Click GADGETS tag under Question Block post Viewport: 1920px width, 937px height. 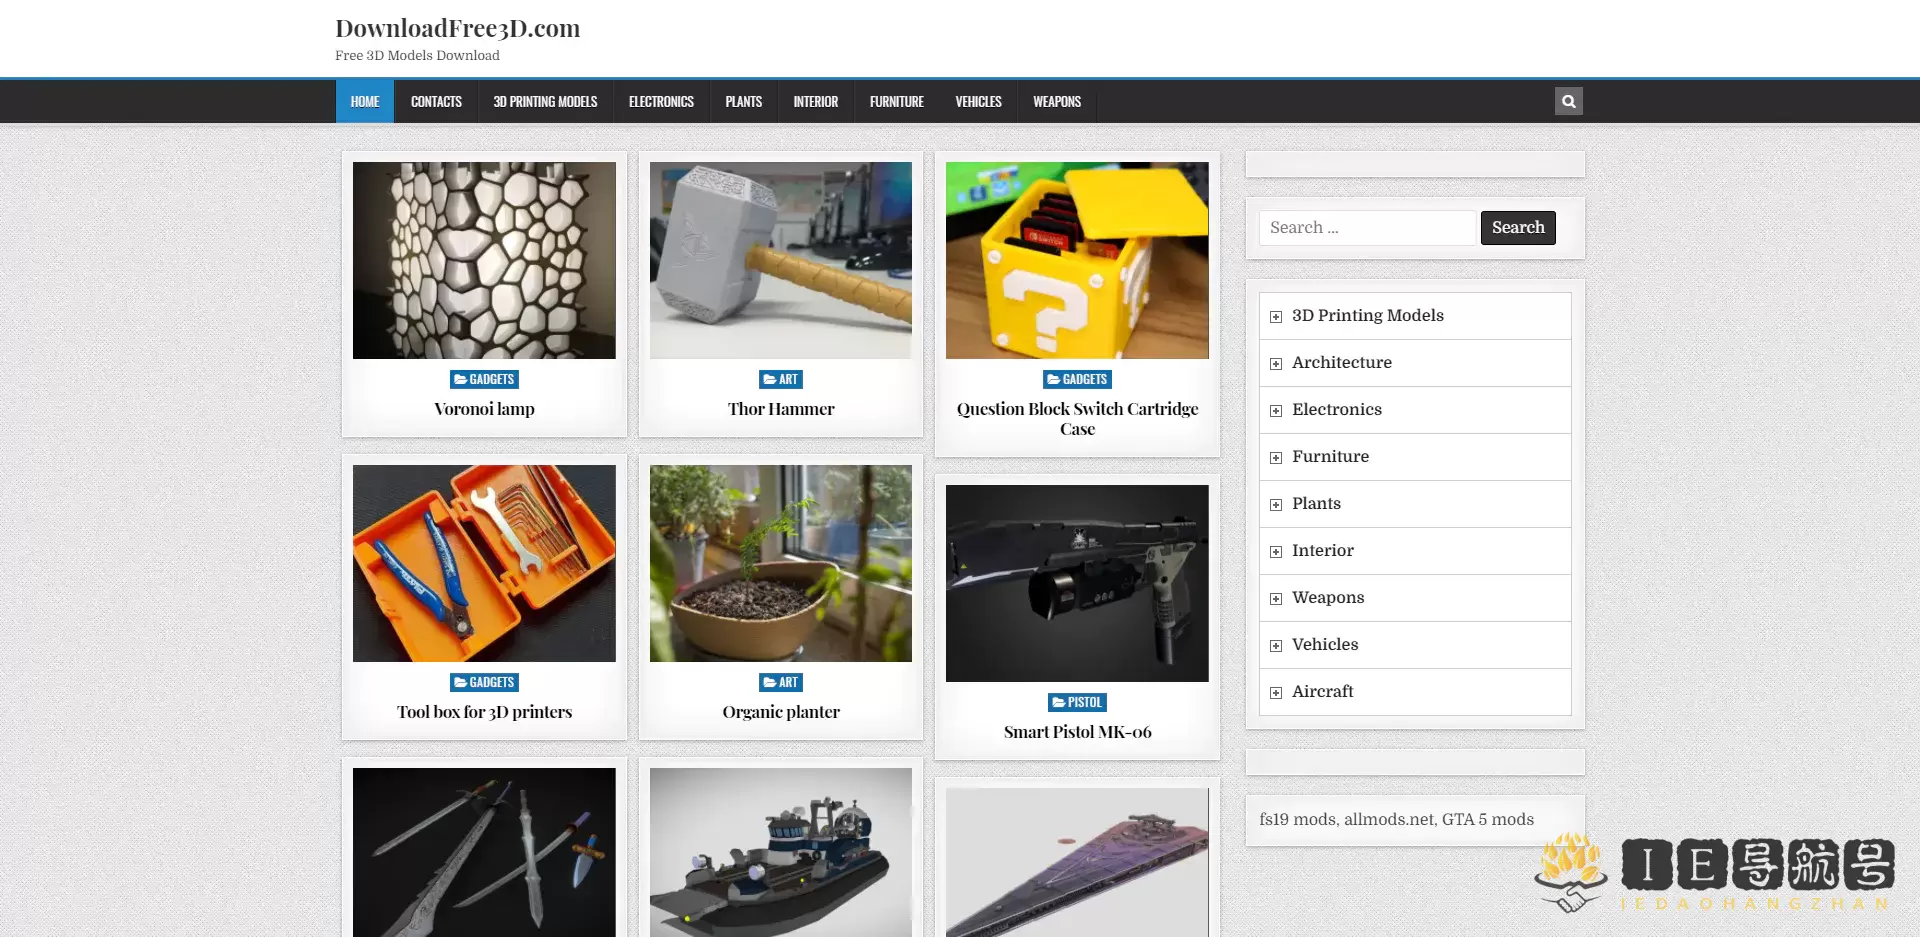(x=1077, y=379)
